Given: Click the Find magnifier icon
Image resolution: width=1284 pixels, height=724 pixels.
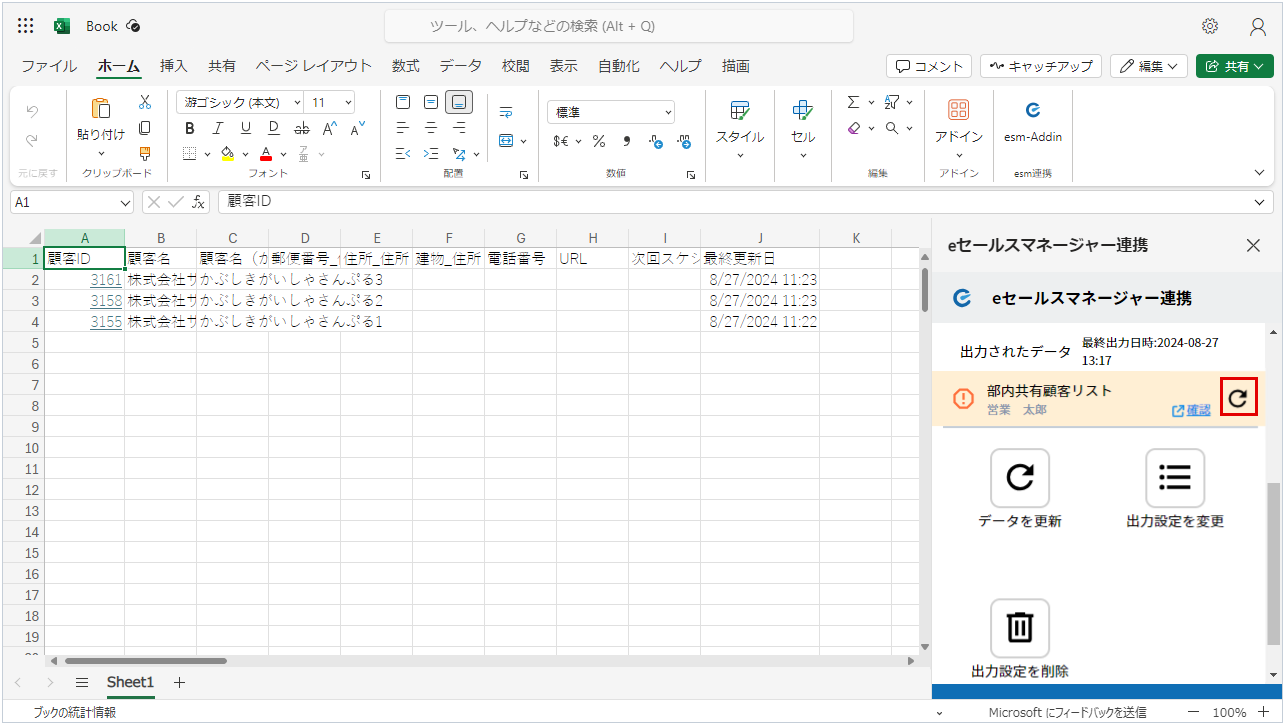Looking at the screenshot, I should 892,128.
